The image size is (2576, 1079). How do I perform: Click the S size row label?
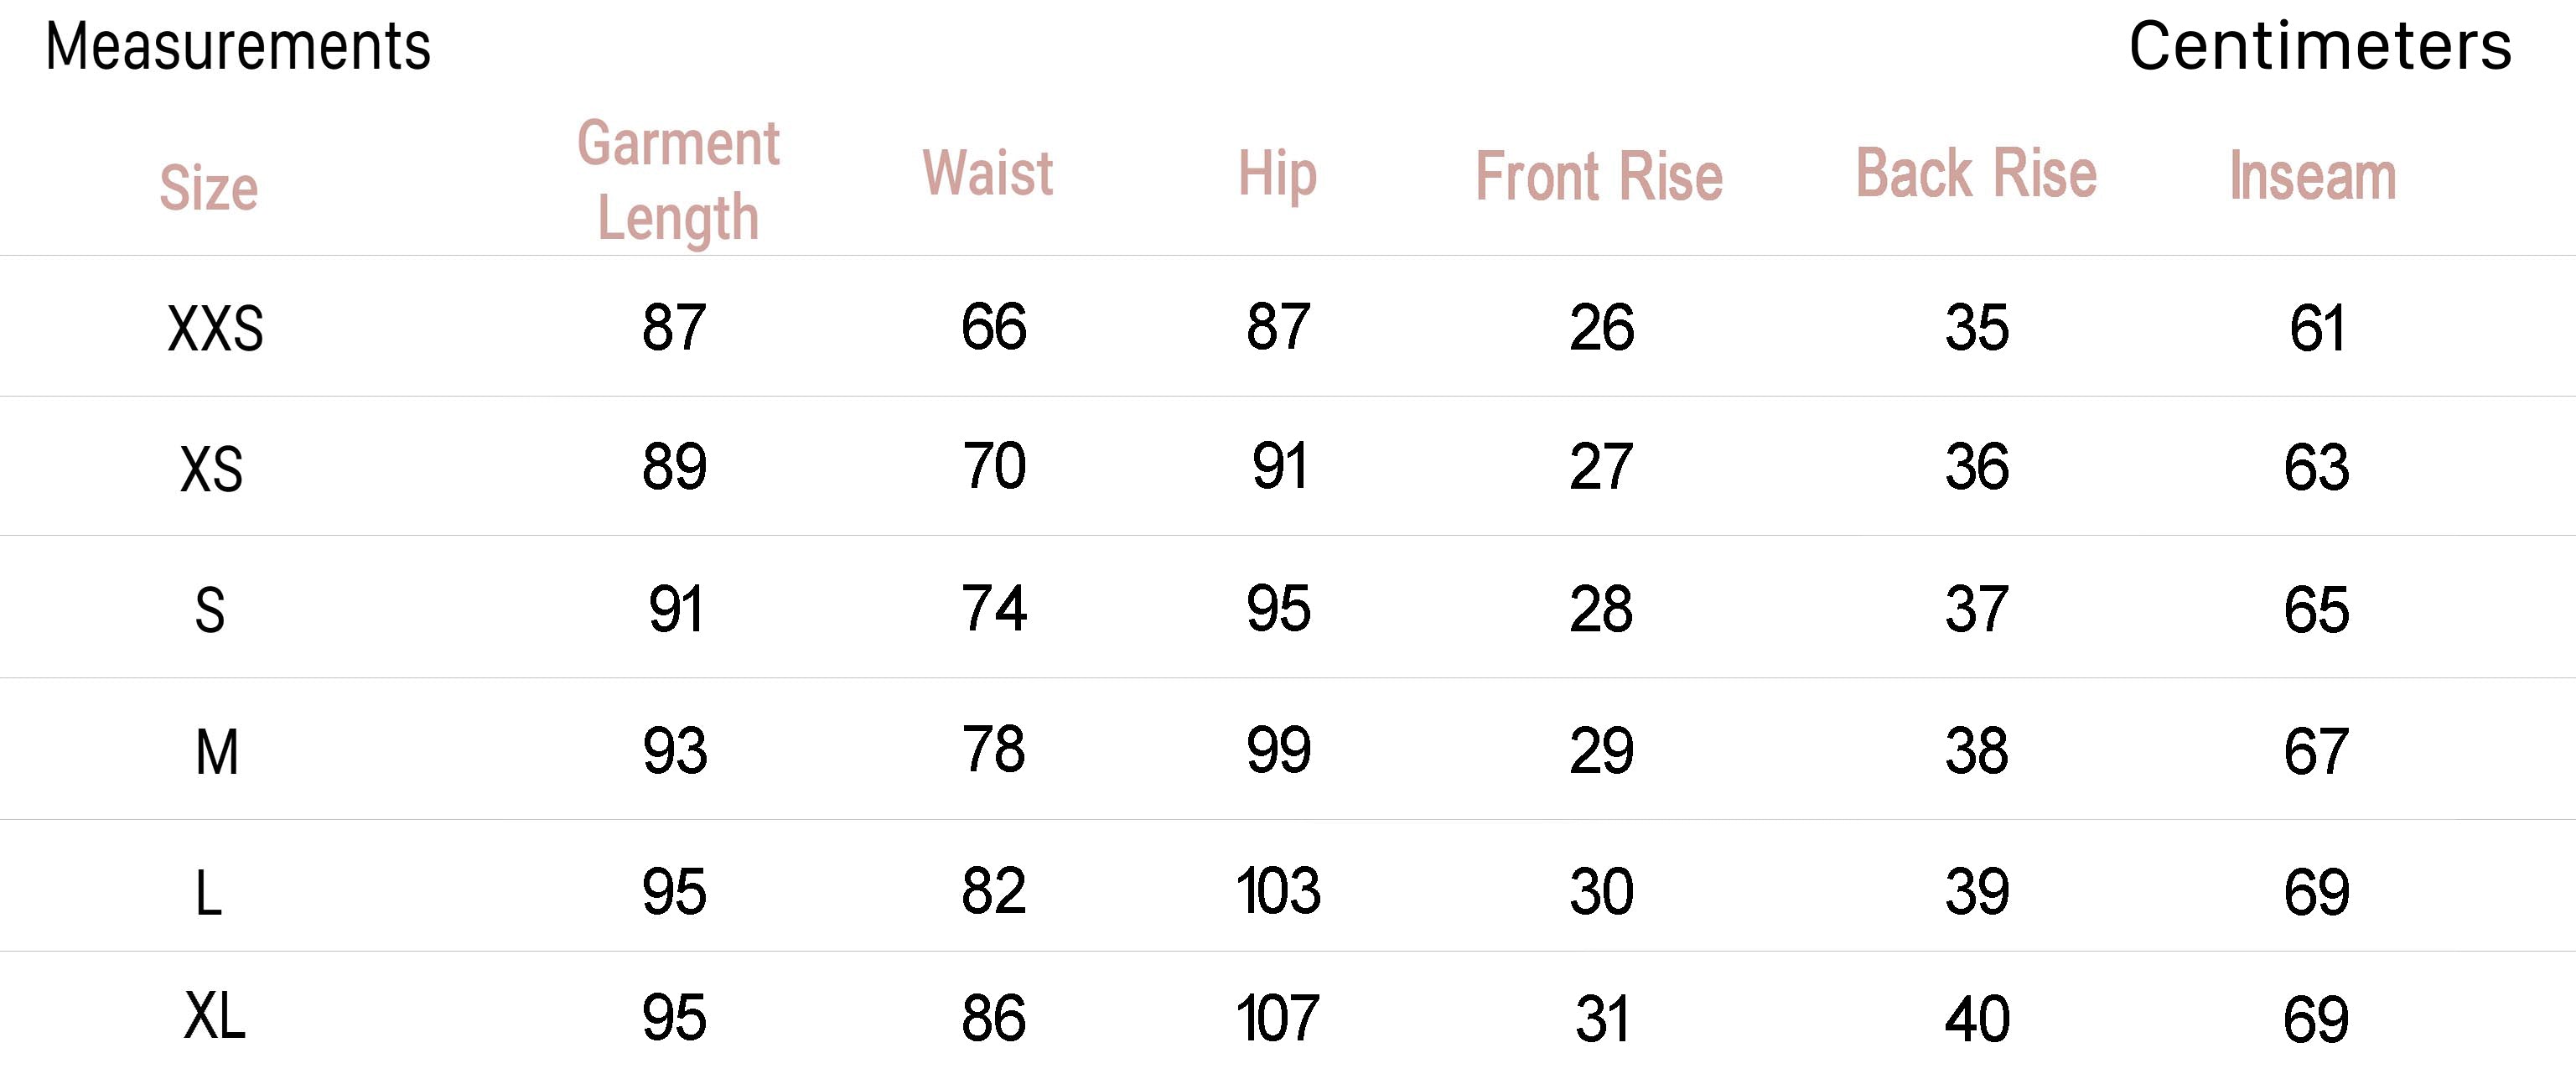[209, 610]
